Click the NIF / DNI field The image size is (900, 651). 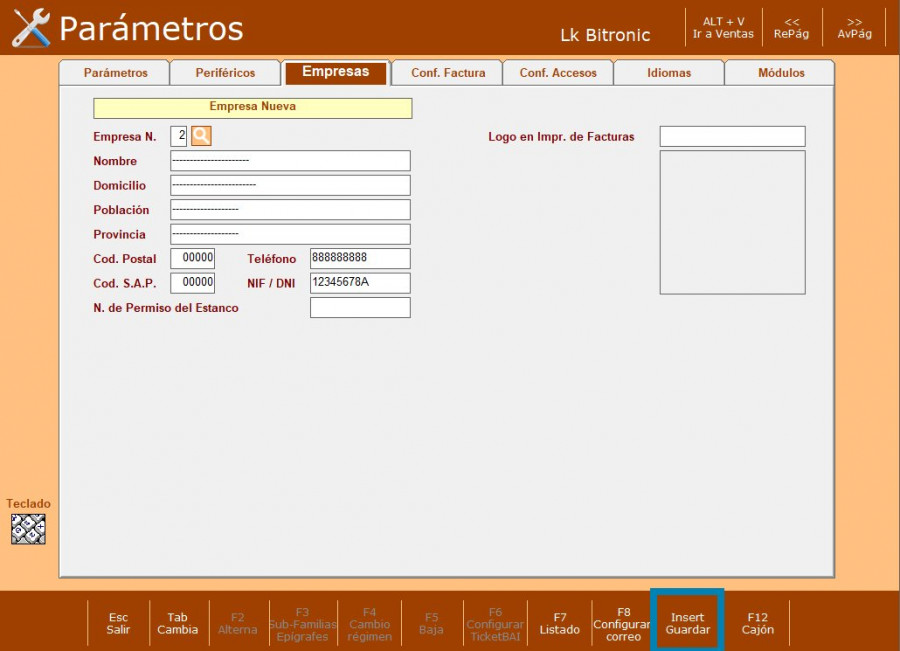[360, 283]
